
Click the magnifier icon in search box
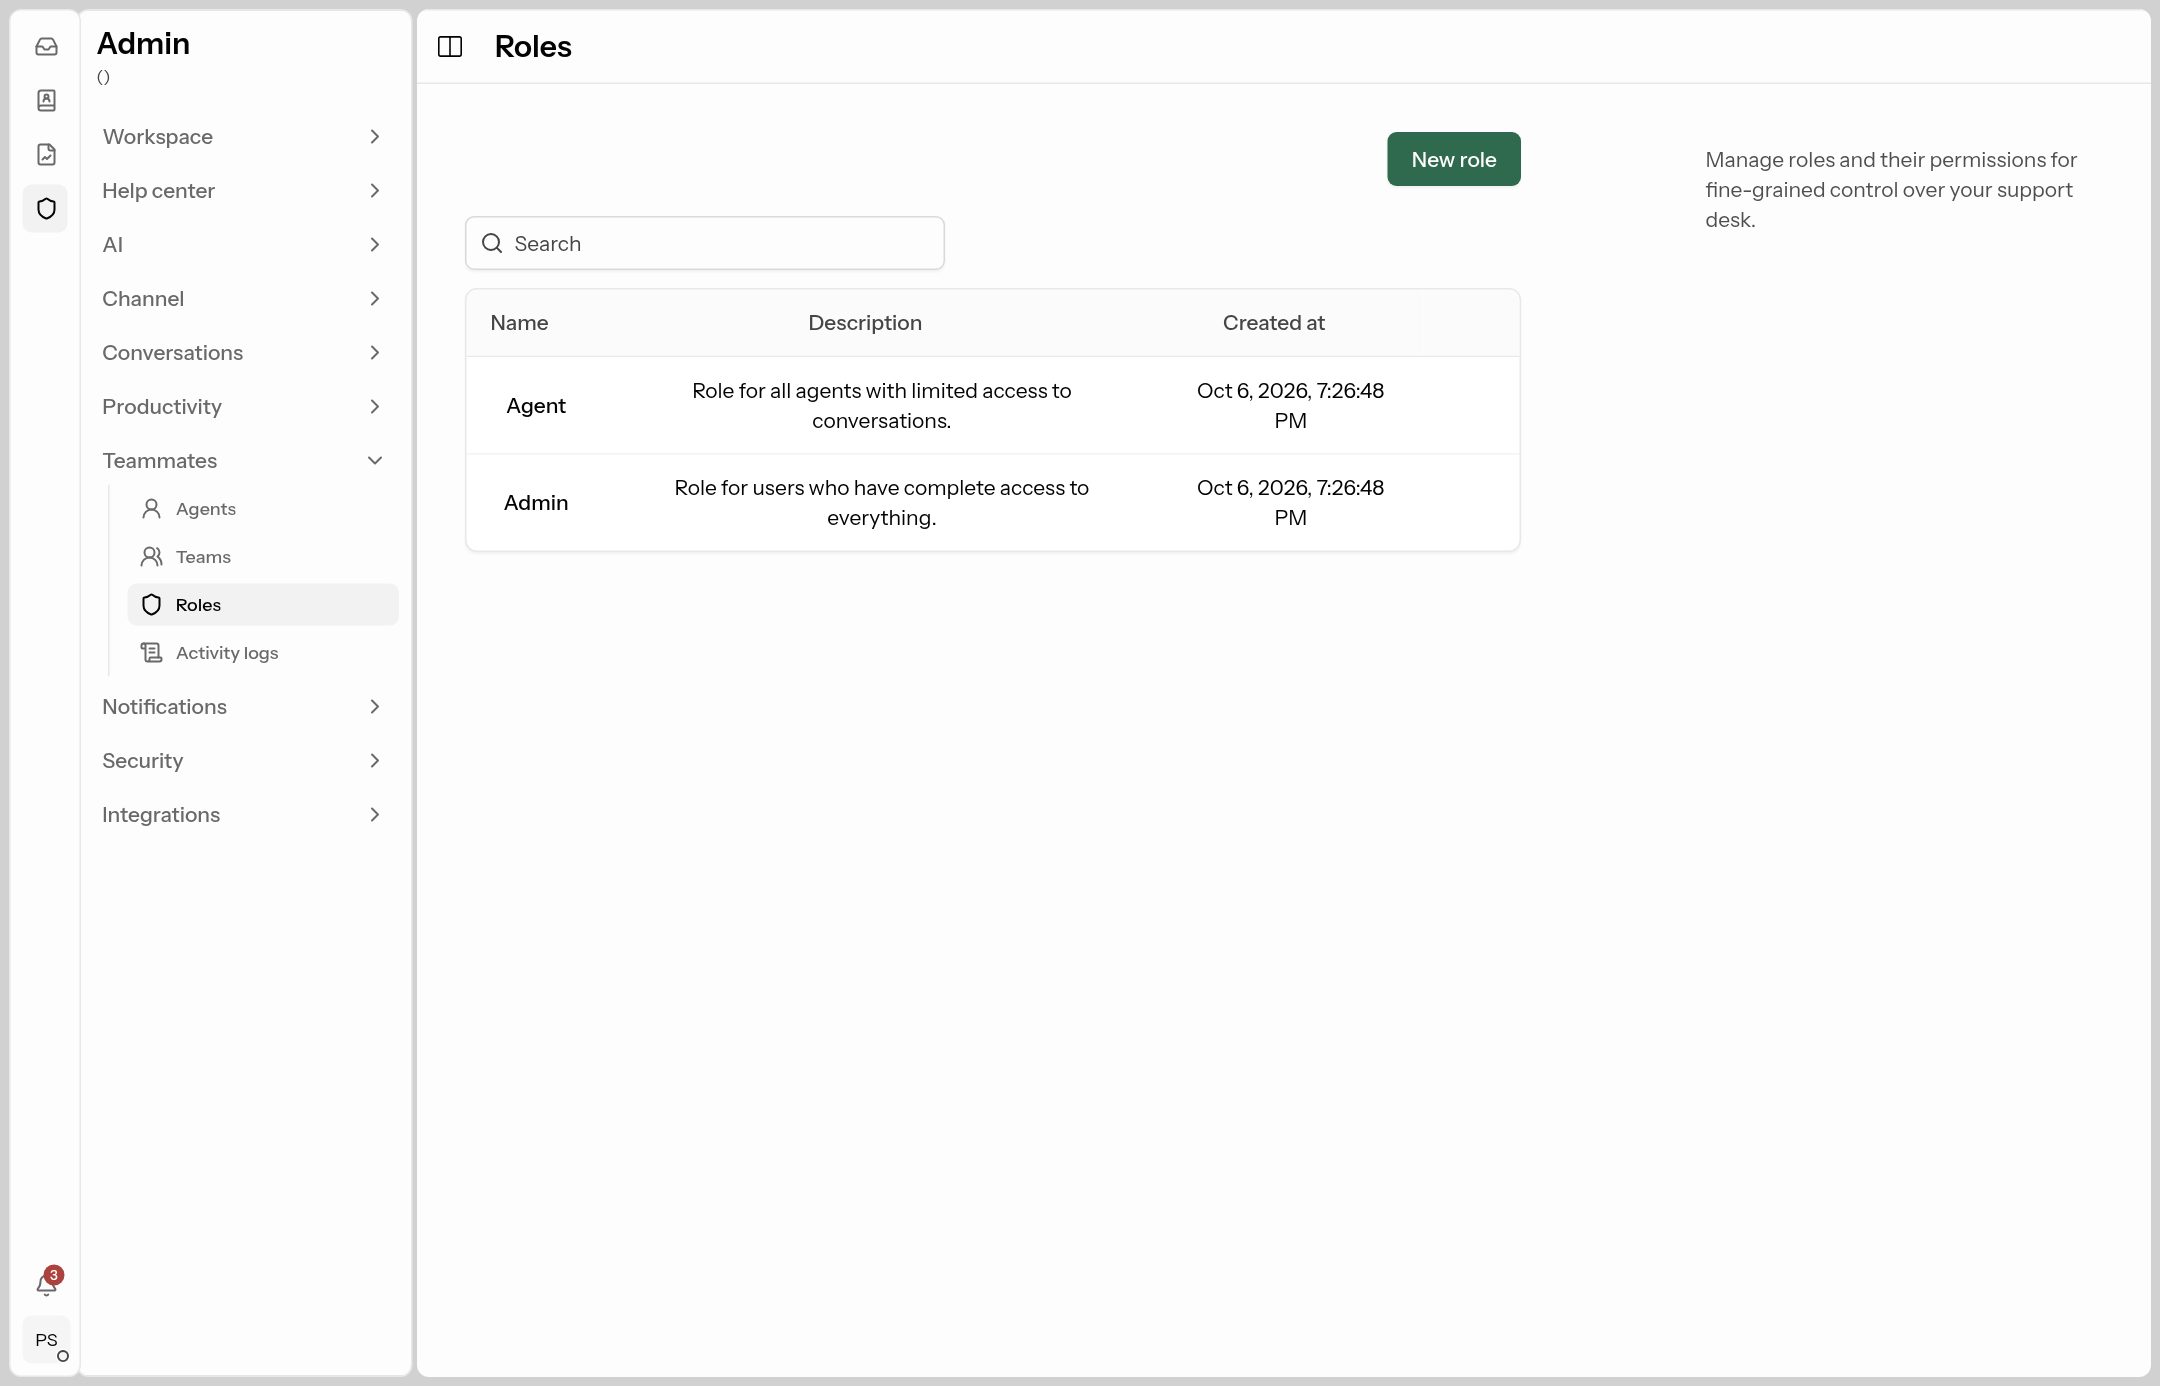pyautogui.click(x=492, y=243)
